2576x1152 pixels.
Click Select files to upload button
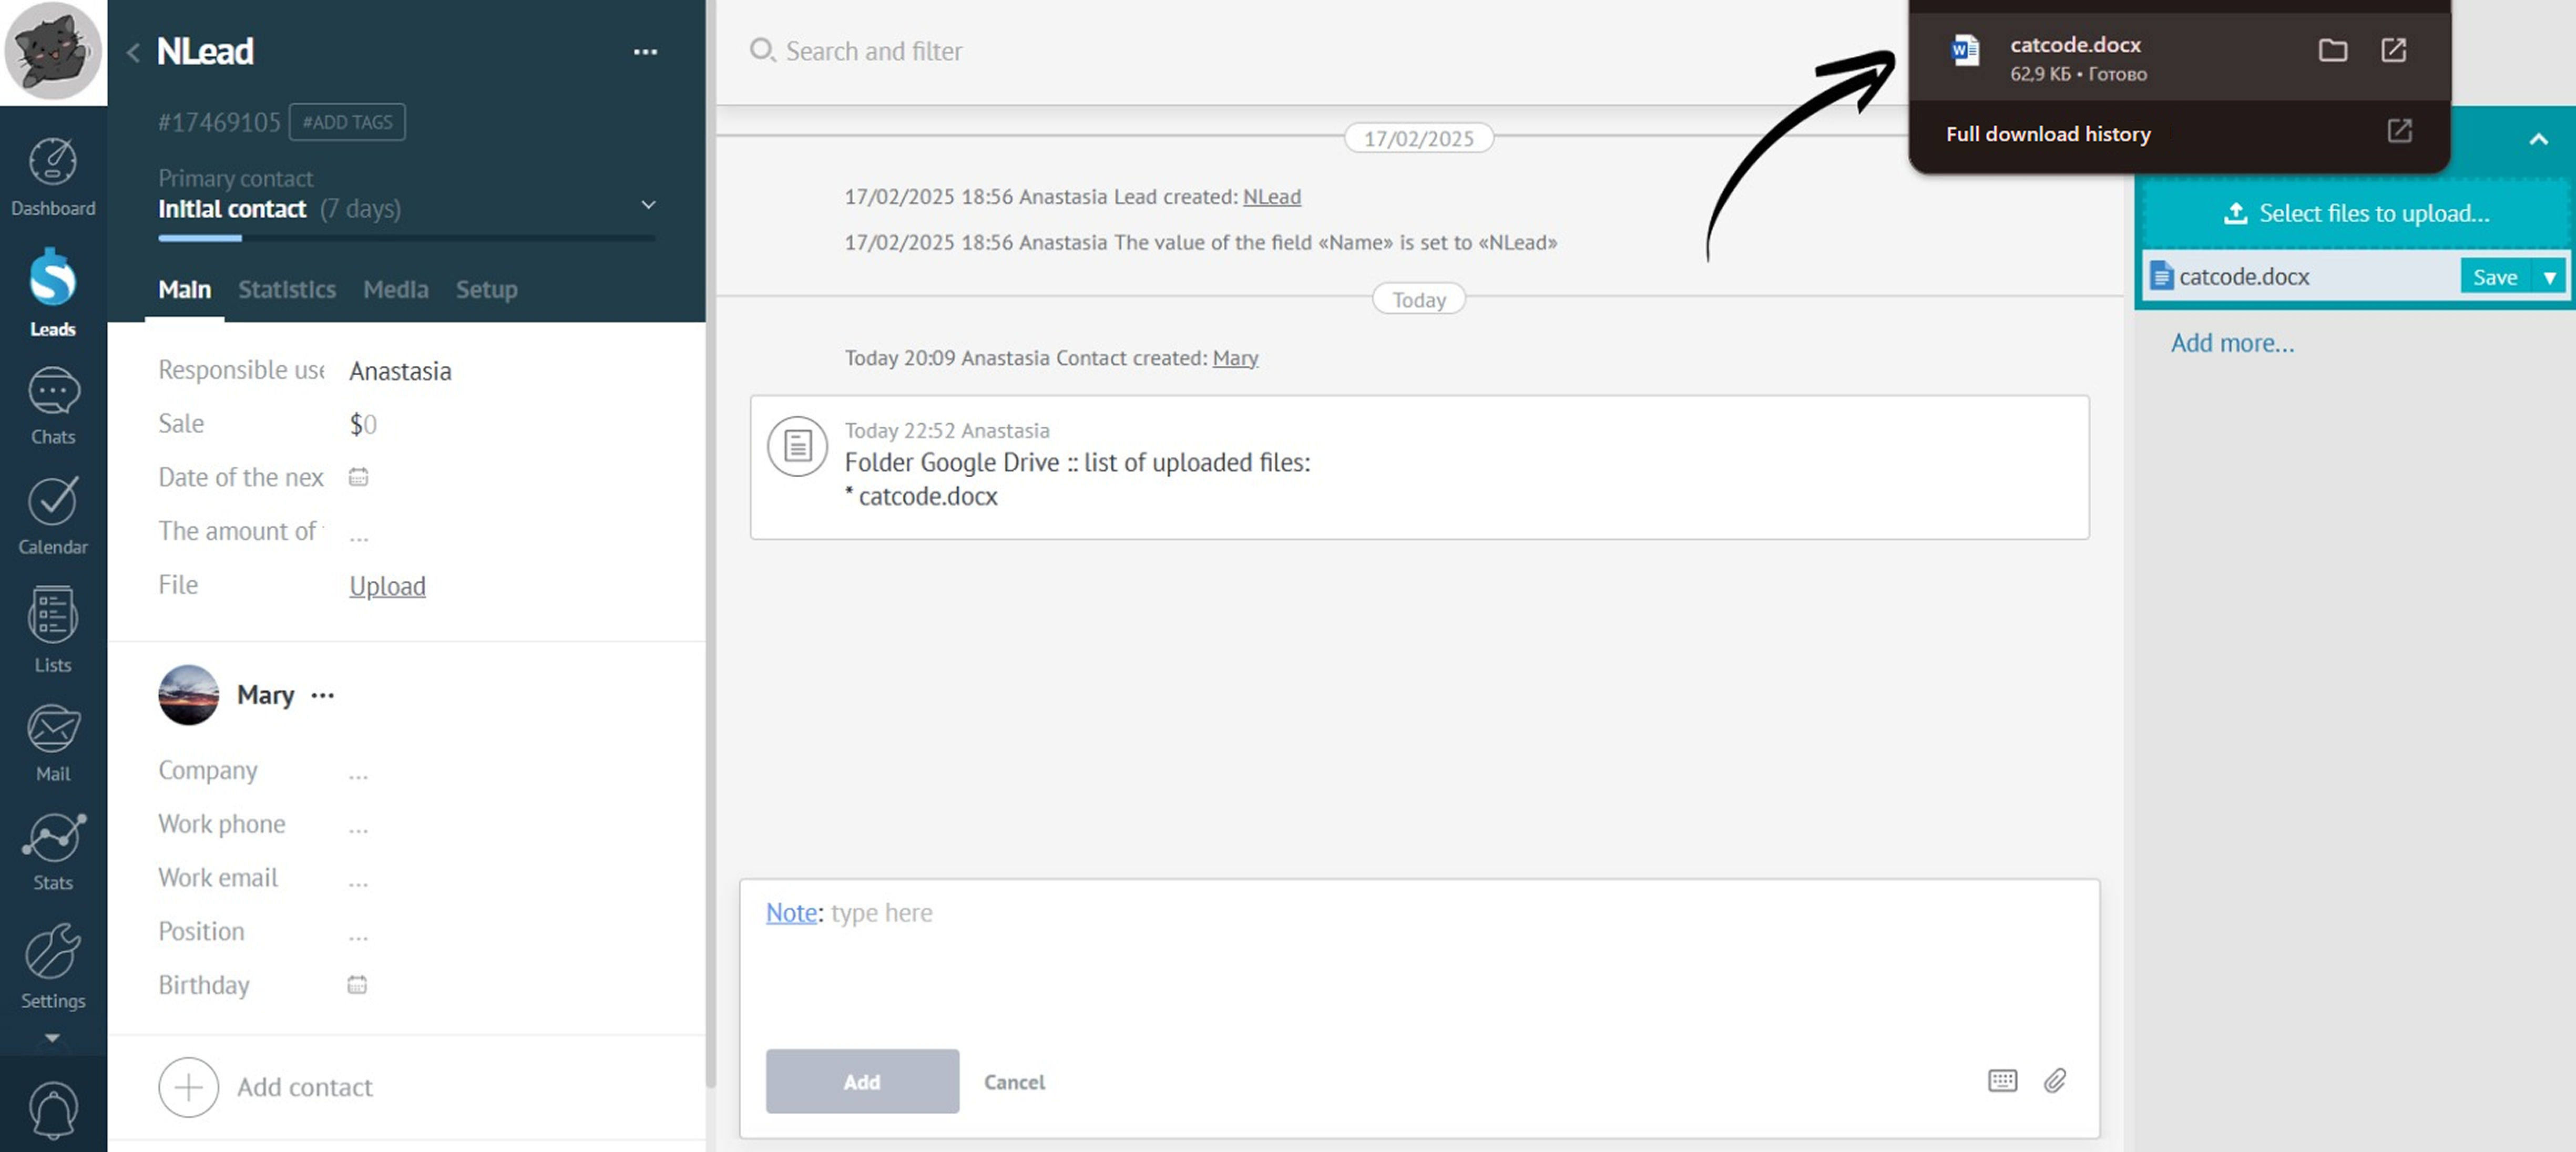[x=2355, y=213]
